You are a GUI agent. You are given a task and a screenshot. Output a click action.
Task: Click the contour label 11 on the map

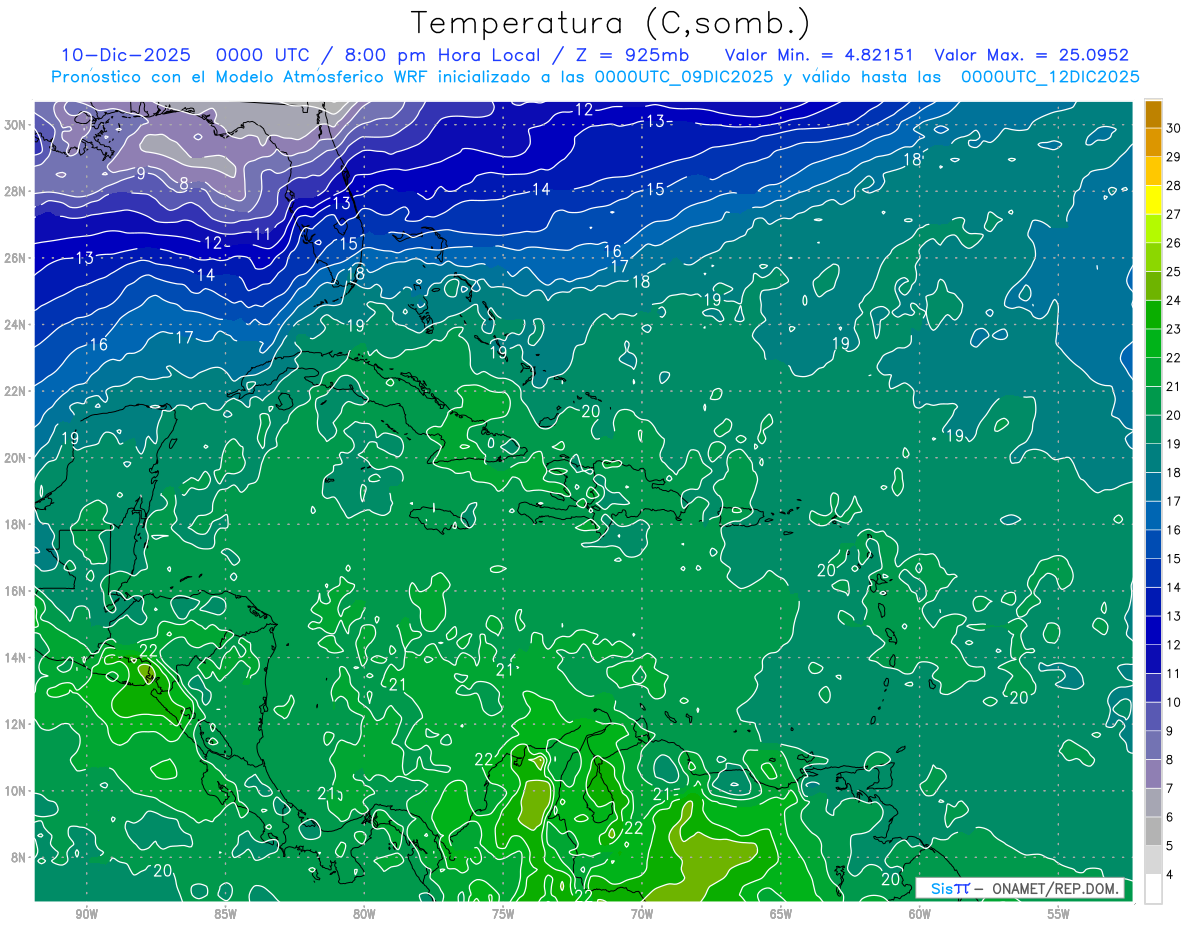(x=262, y=234)
